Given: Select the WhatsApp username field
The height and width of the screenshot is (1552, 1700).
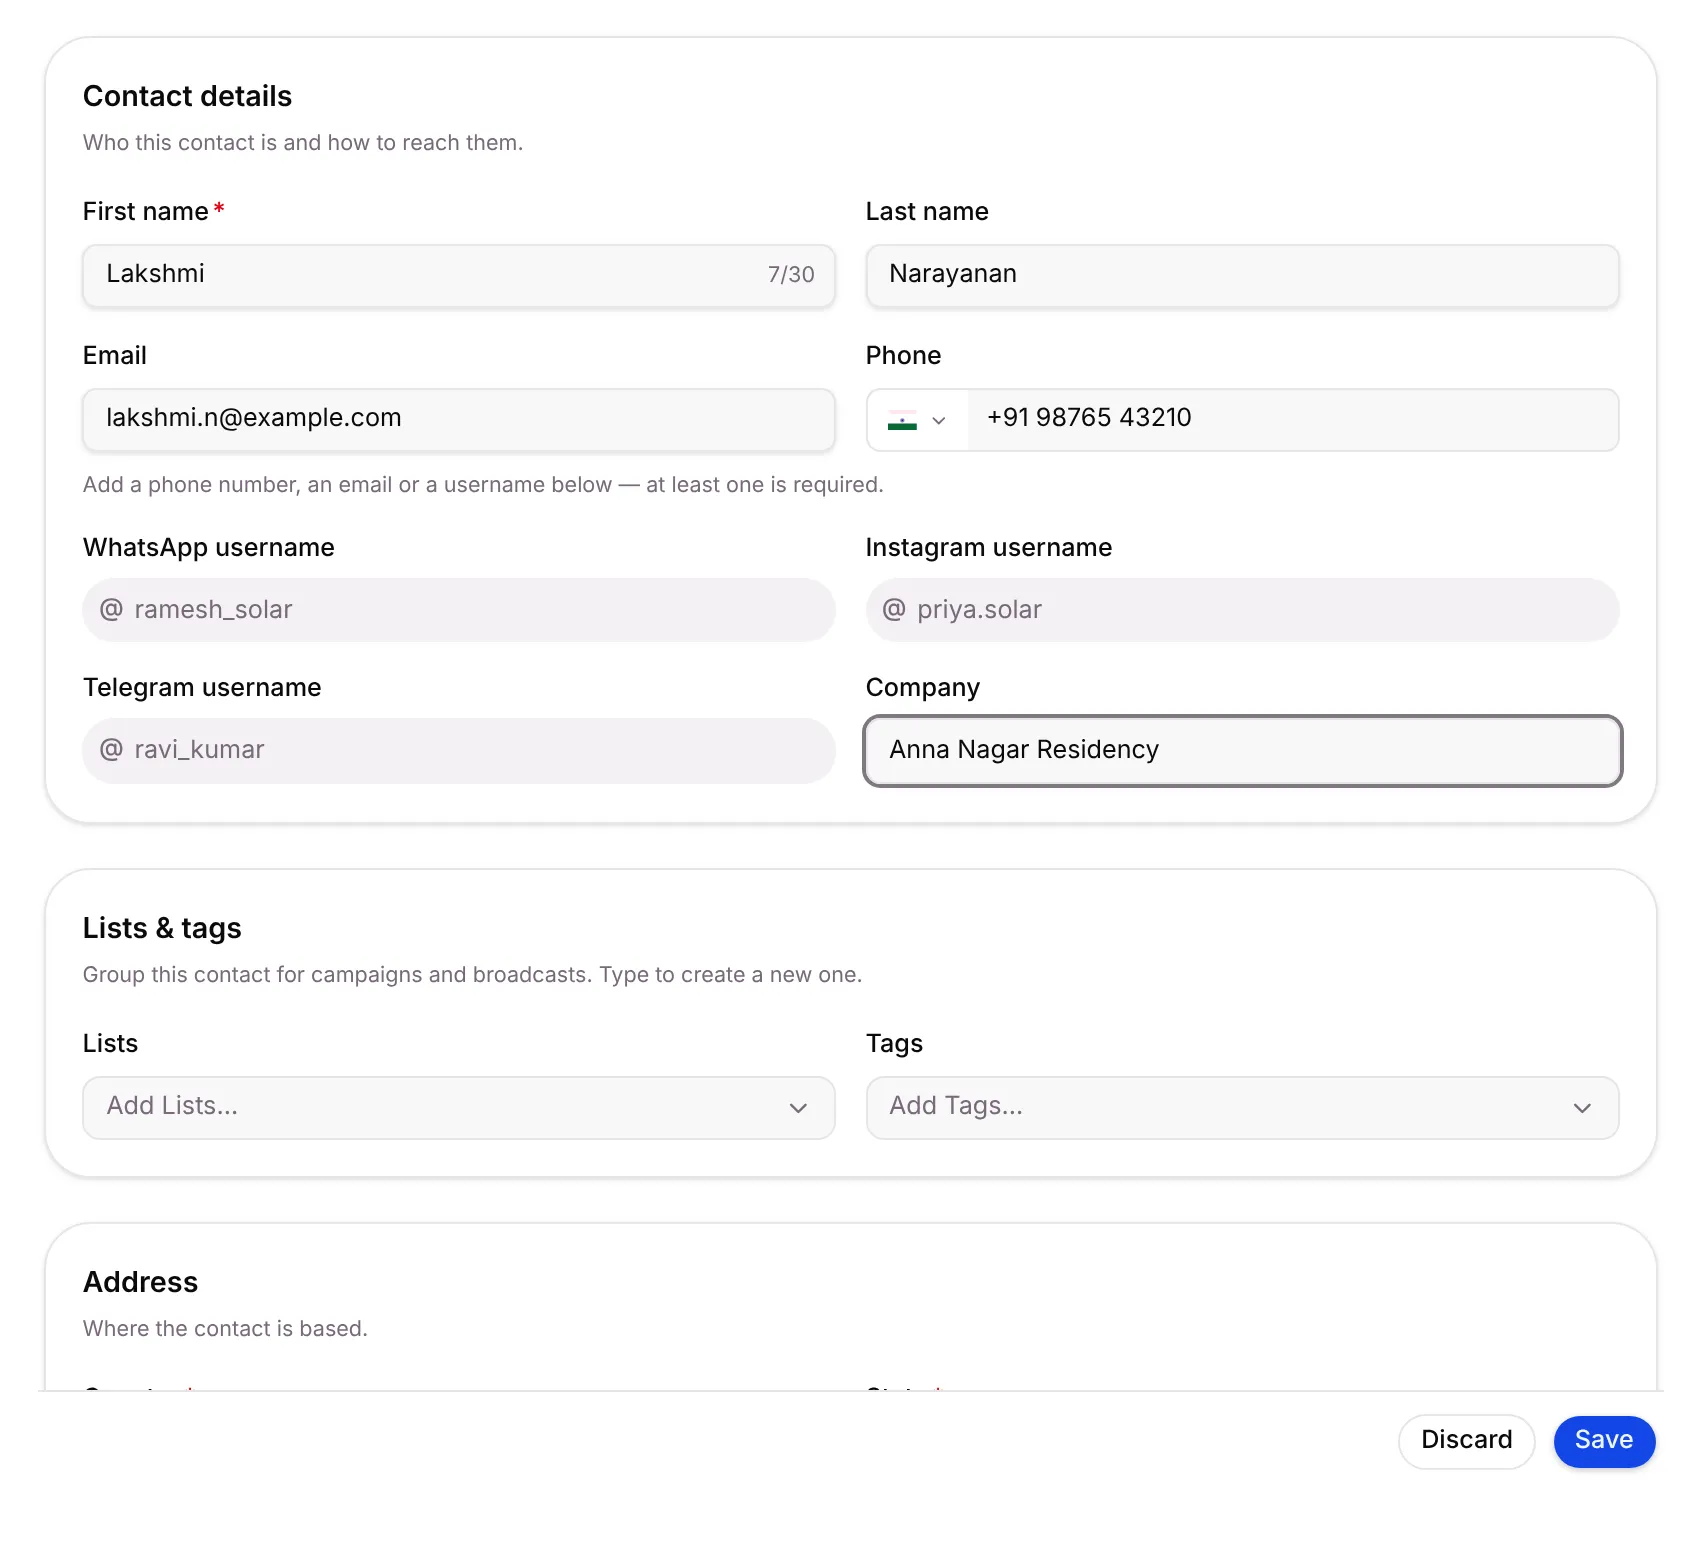Looking at the screenshot, I should (x=459, y=610).
